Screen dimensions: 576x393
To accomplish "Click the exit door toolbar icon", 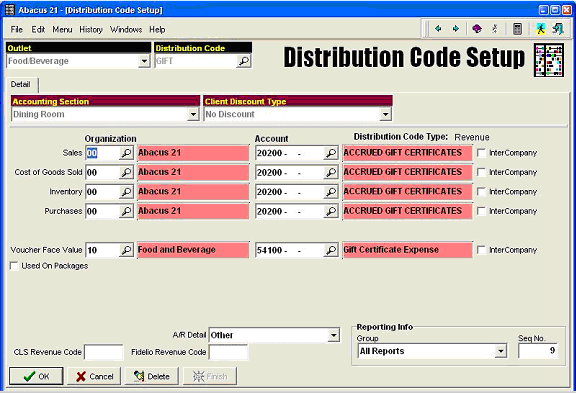I will [558, 29].
